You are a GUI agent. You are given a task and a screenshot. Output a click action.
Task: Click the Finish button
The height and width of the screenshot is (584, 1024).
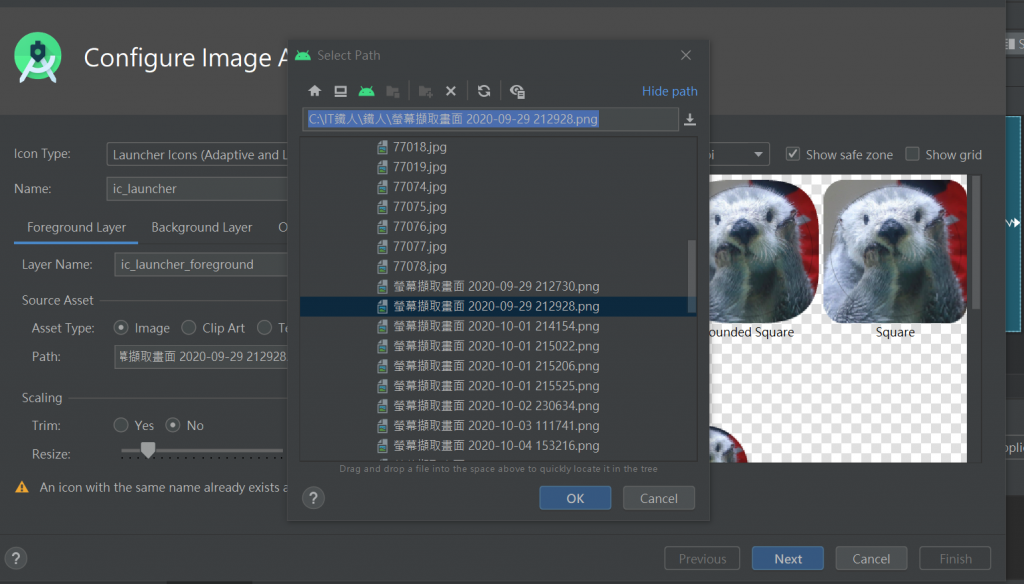tap(955, 559)
